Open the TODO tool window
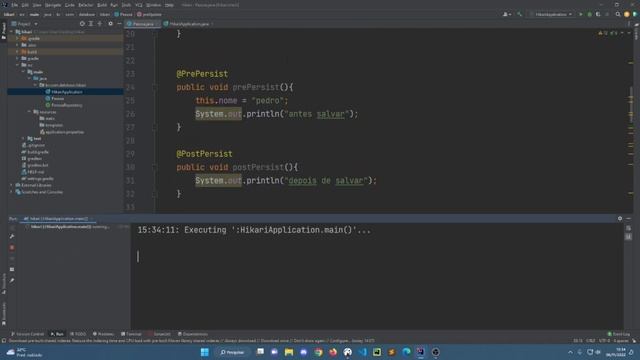640x360 pixels. coord(78,334)
